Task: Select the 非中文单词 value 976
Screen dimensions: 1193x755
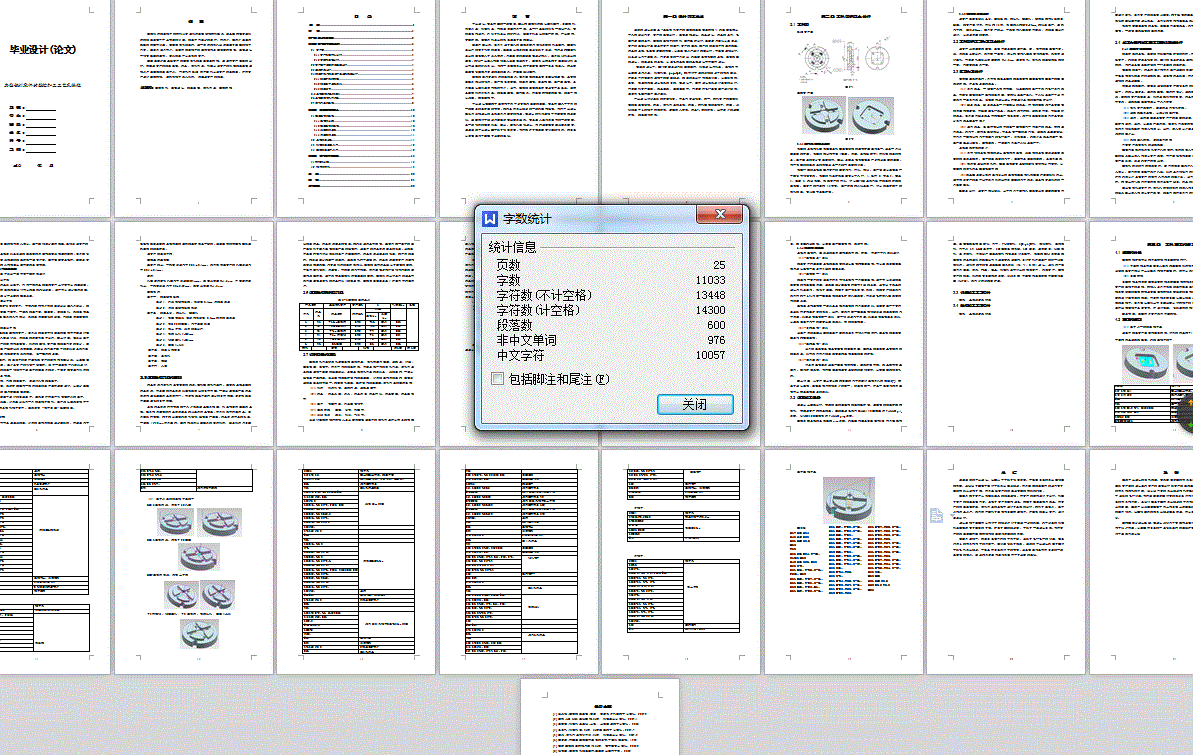Action: coord(716,340)
